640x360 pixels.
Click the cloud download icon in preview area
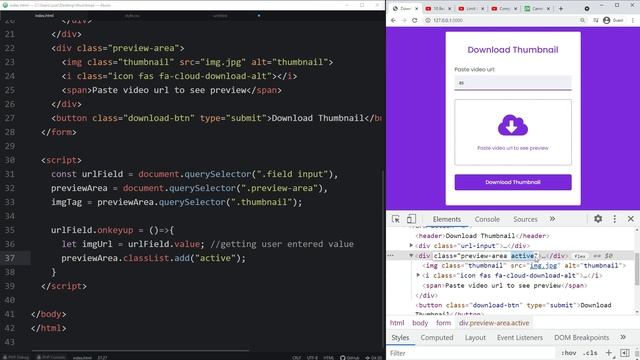[x=513, y=125]
